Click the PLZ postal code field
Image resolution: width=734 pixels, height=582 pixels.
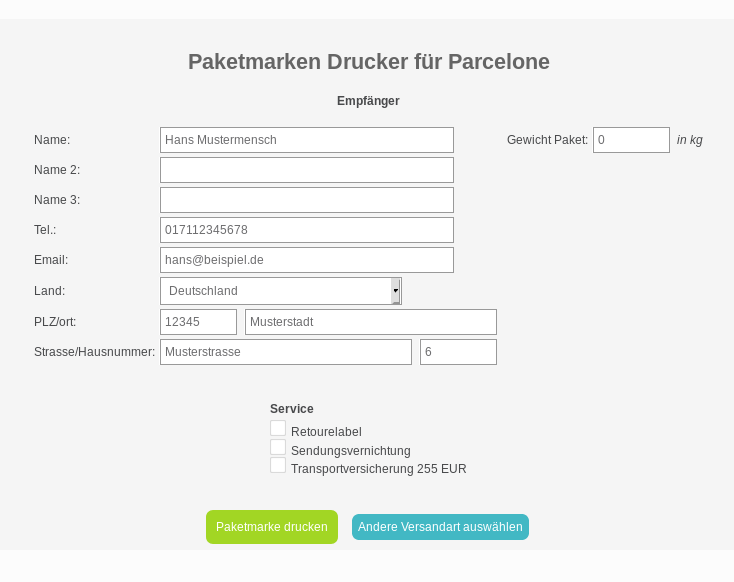click(x=198, y=322)
